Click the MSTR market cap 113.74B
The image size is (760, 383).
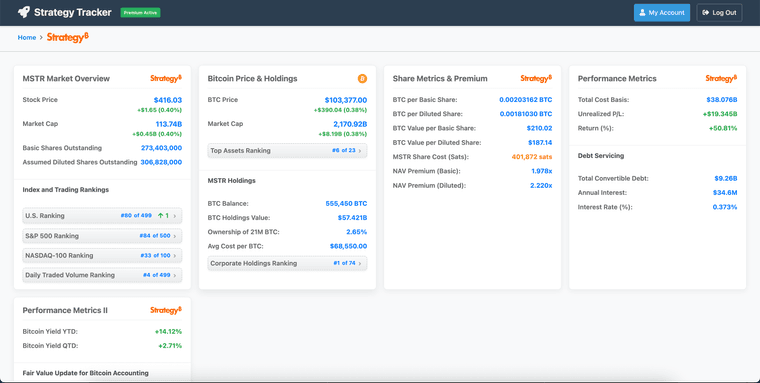point(169,124)
